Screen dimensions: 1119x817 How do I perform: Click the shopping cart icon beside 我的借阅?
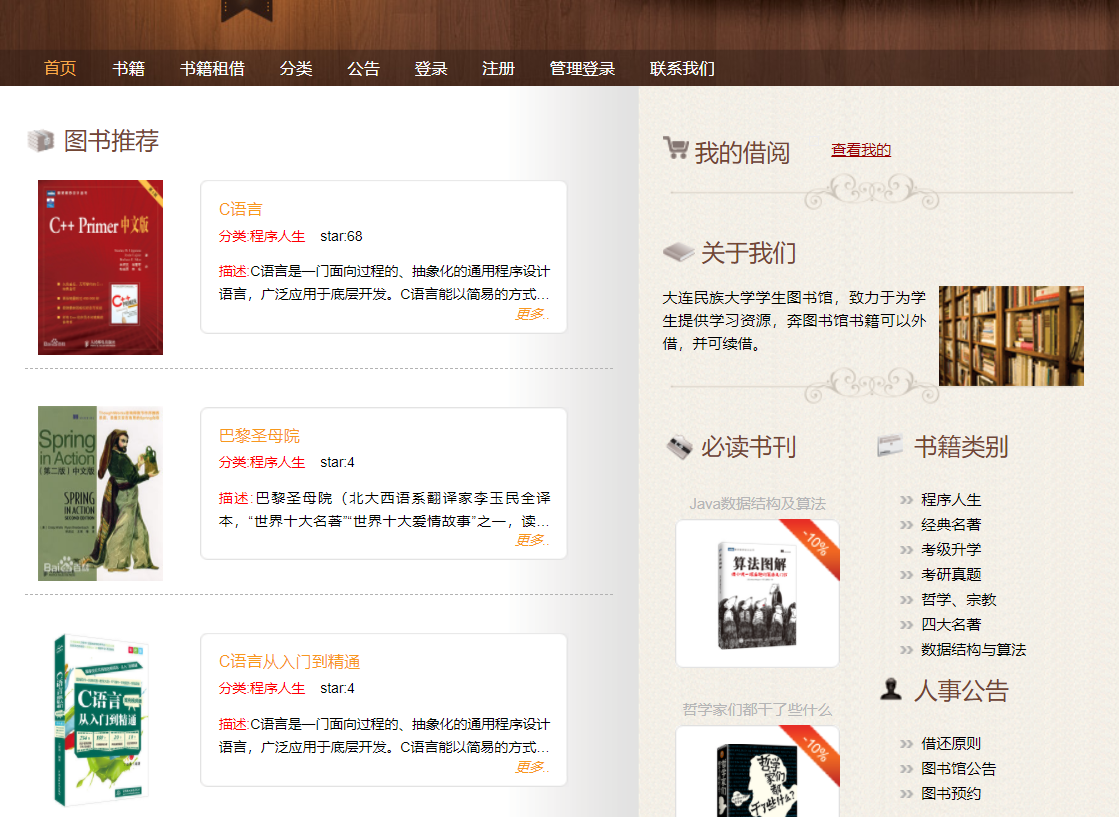[675, 148]
